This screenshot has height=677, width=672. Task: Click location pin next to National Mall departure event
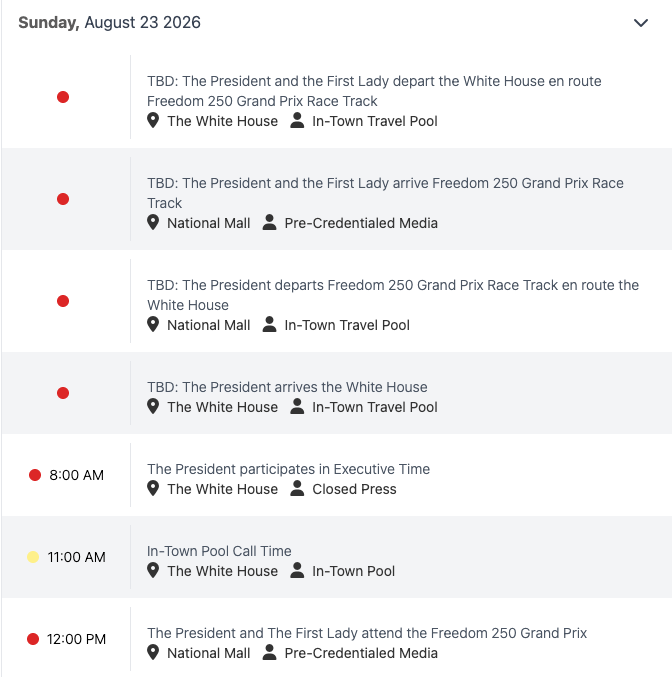point(153,324)
